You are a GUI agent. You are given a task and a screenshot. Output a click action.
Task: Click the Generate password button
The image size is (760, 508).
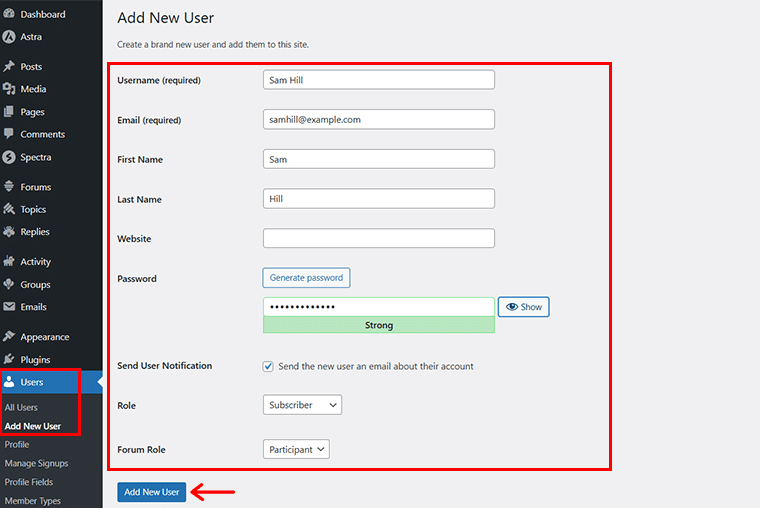click(x=306, y=278)
